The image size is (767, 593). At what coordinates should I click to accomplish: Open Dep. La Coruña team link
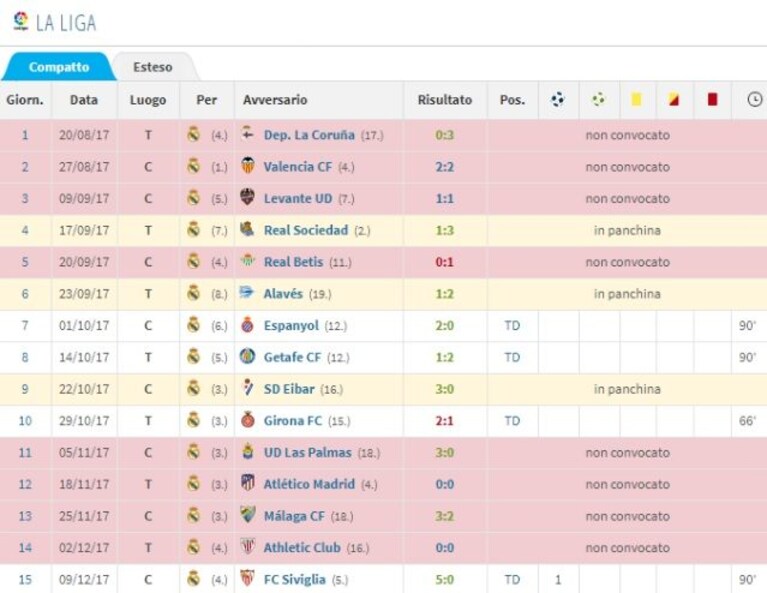309,135
